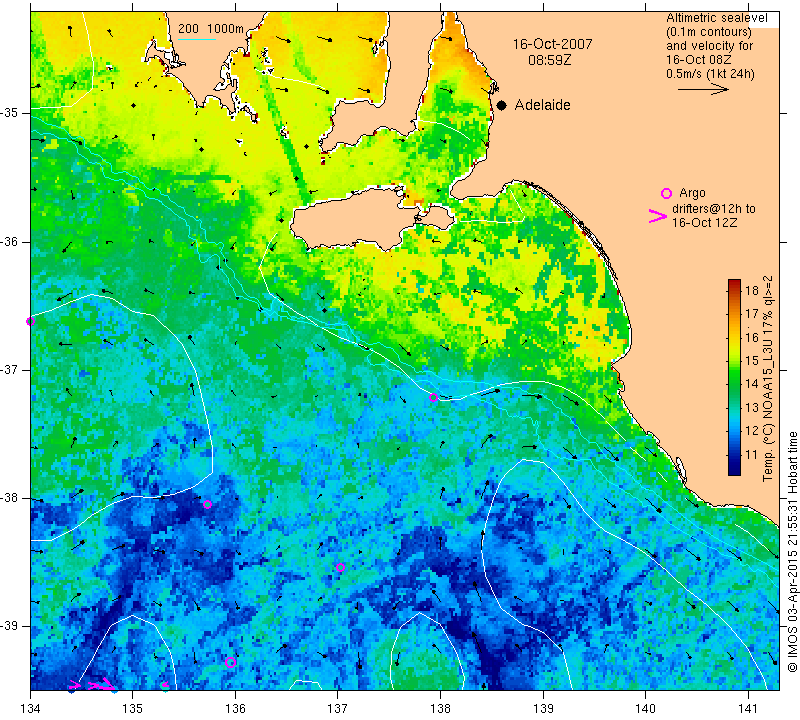The height and width of the screenshot is (720, 800).
Task: Click the 'drifters@12h to' legend text
Action: (x=714, y=209)
